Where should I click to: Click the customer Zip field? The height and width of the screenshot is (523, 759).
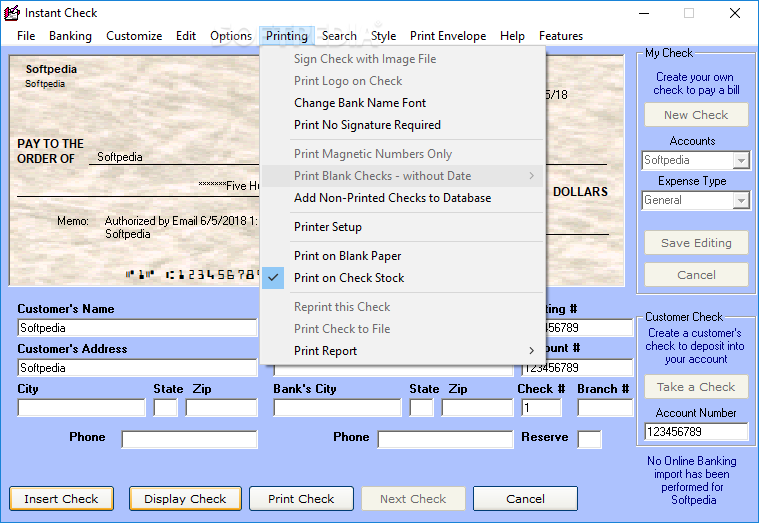[222, 408]
